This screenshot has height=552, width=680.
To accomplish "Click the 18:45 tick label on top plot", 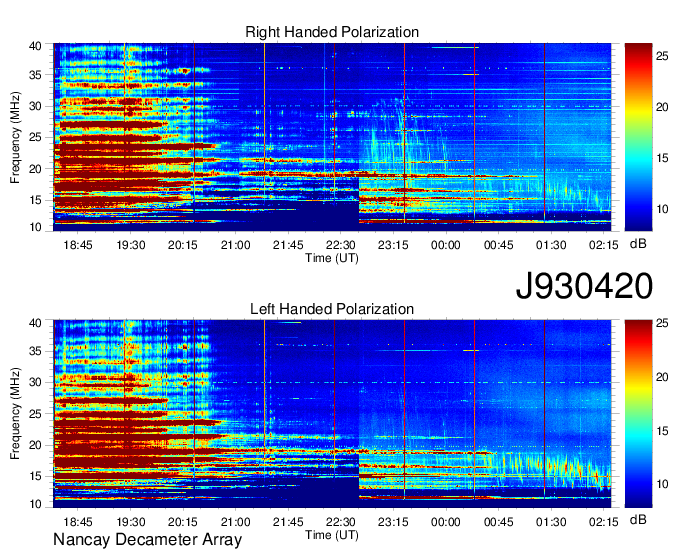I will 78,245.
